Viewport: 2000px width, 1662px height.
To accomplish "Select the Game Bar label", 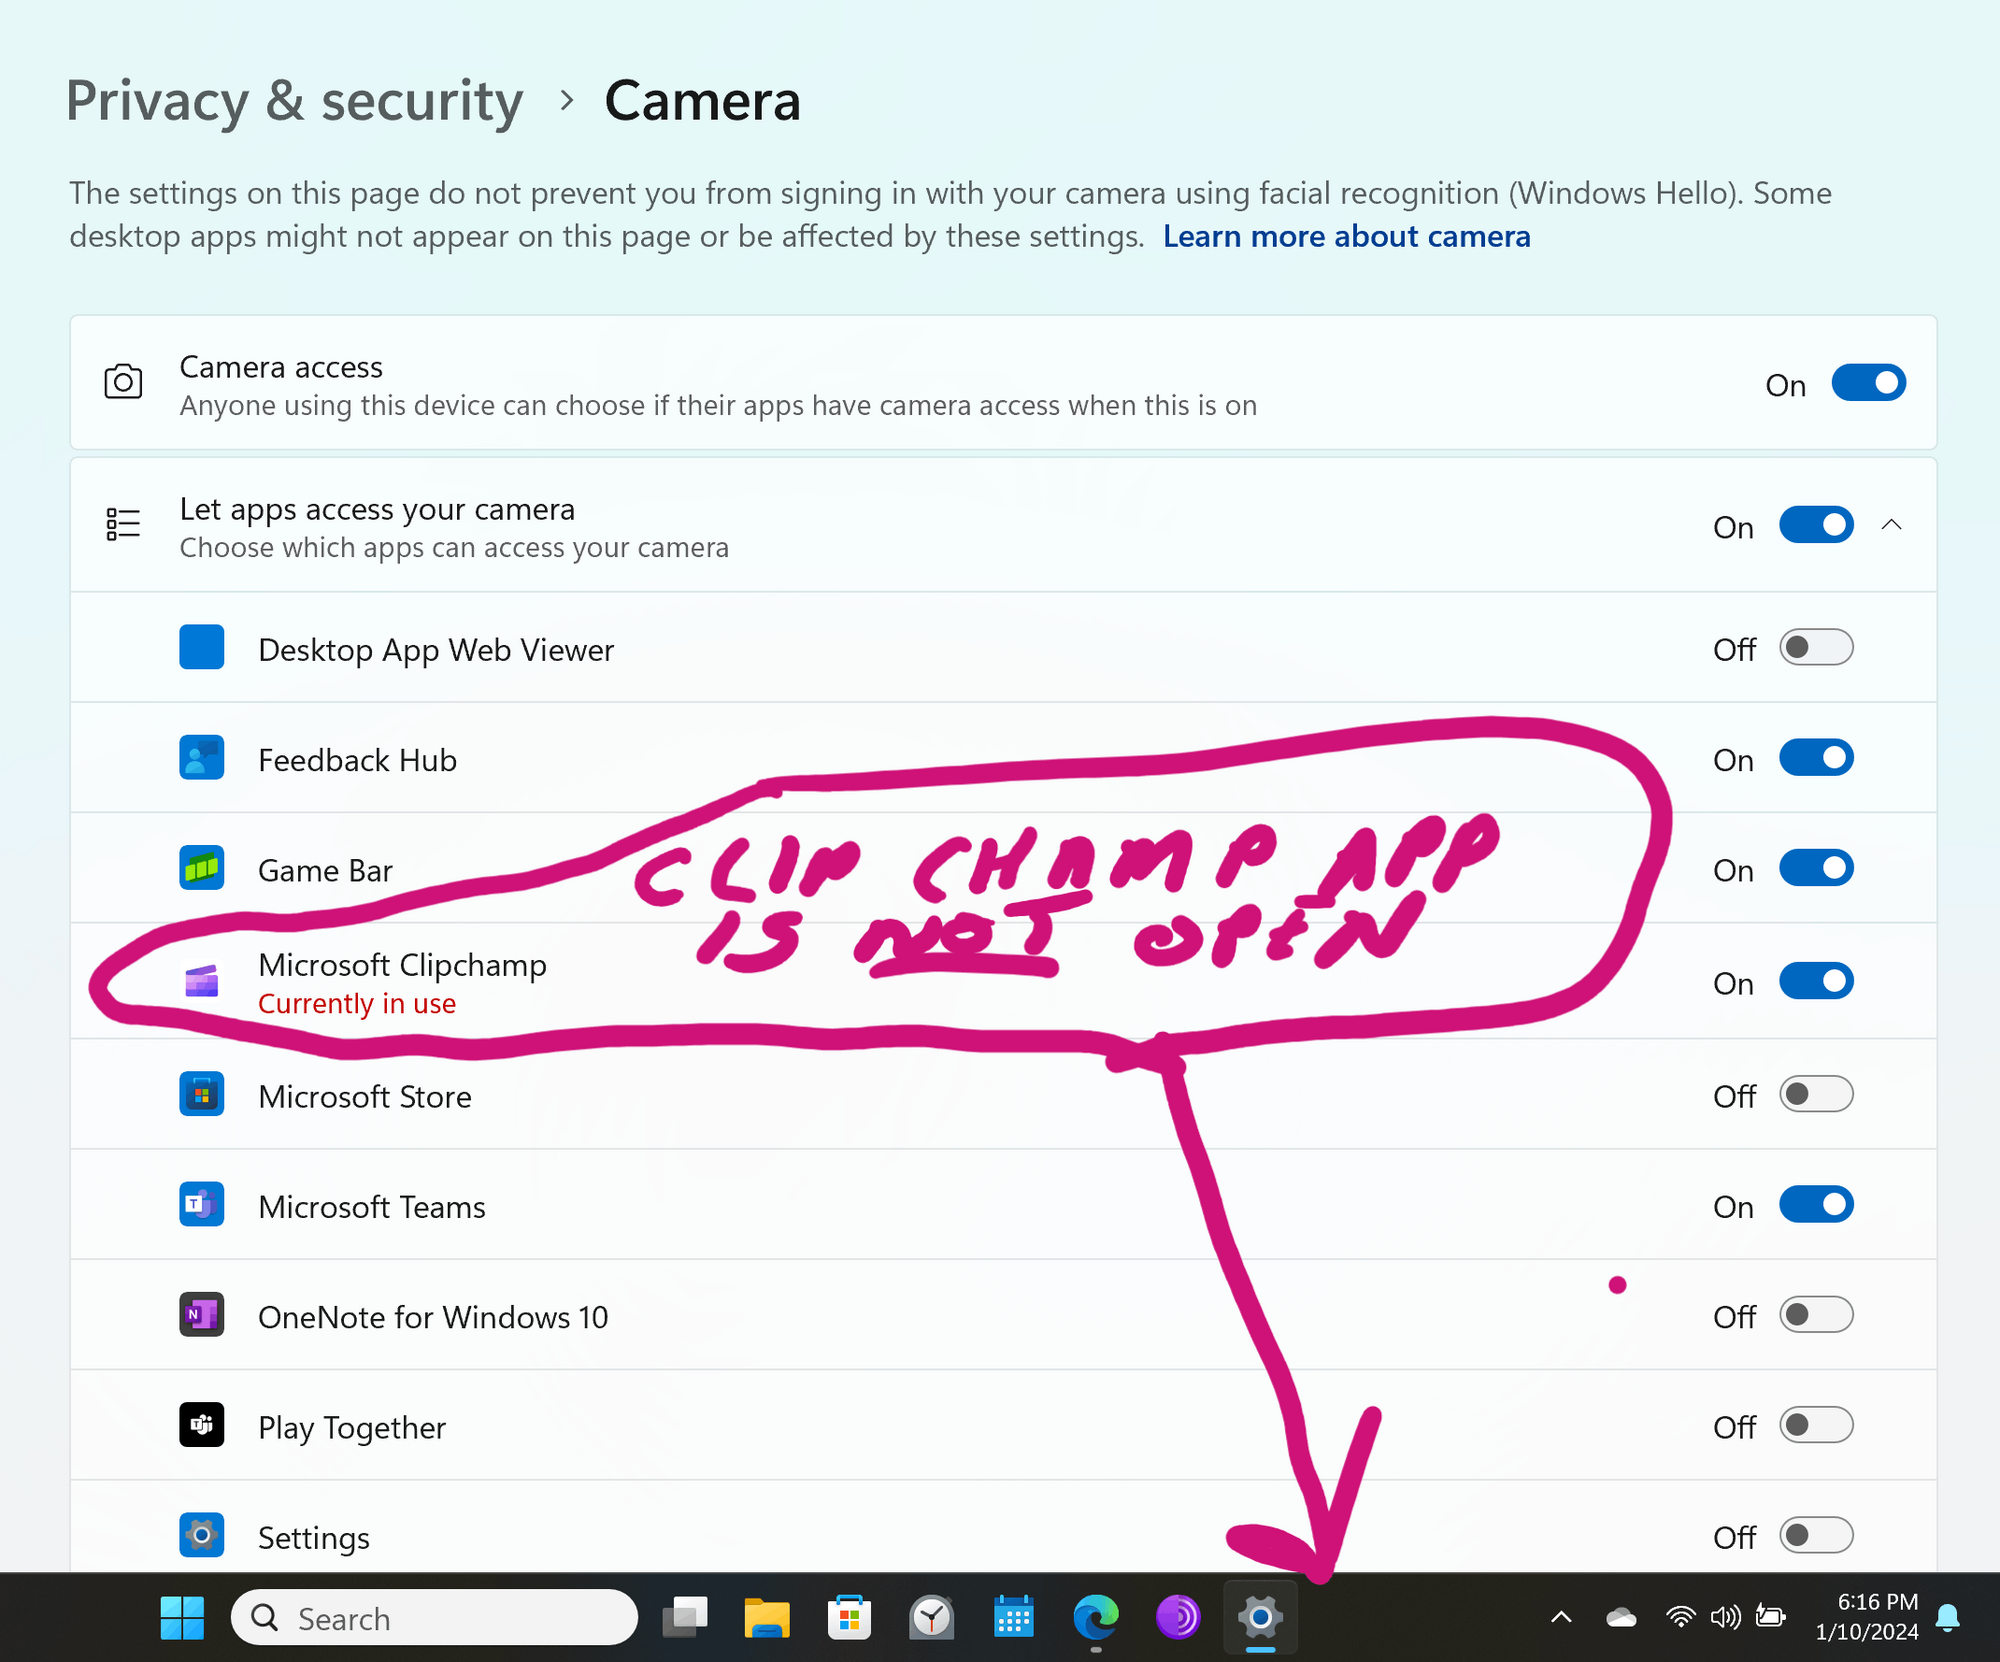I will (325, 871).
